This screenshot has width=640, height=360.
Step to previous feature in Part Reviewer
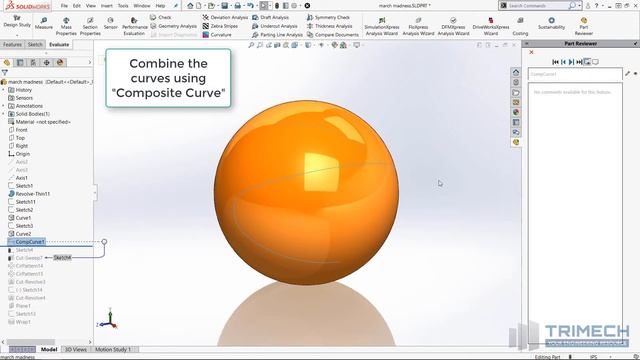coord(564,62)
